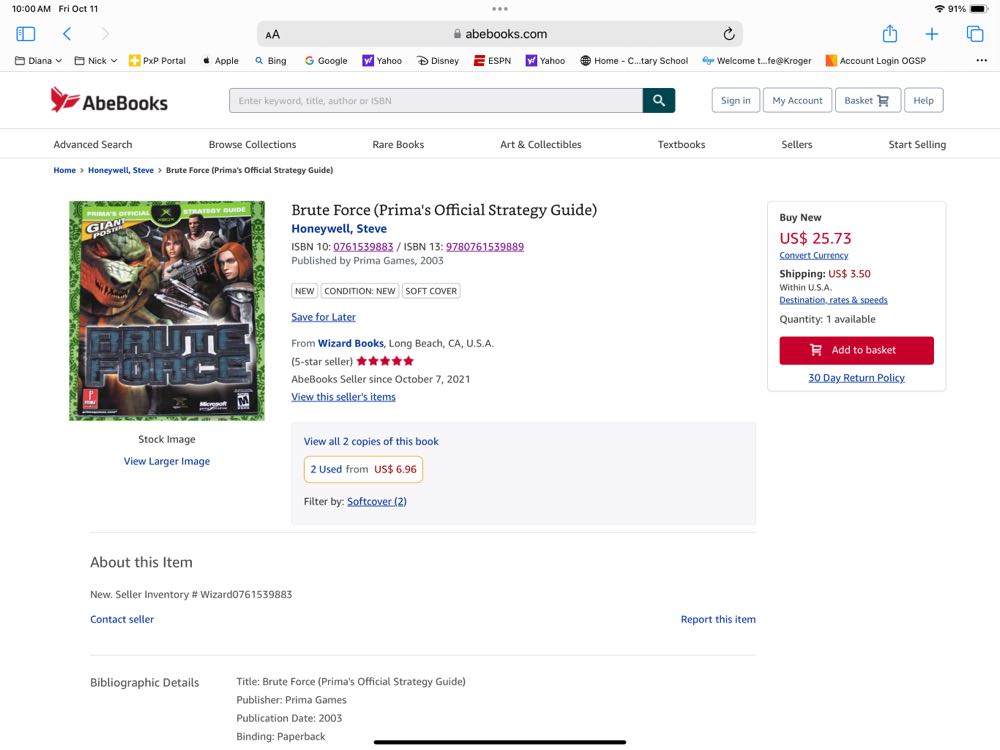Open the Rare Books menu

coord(398,144)
